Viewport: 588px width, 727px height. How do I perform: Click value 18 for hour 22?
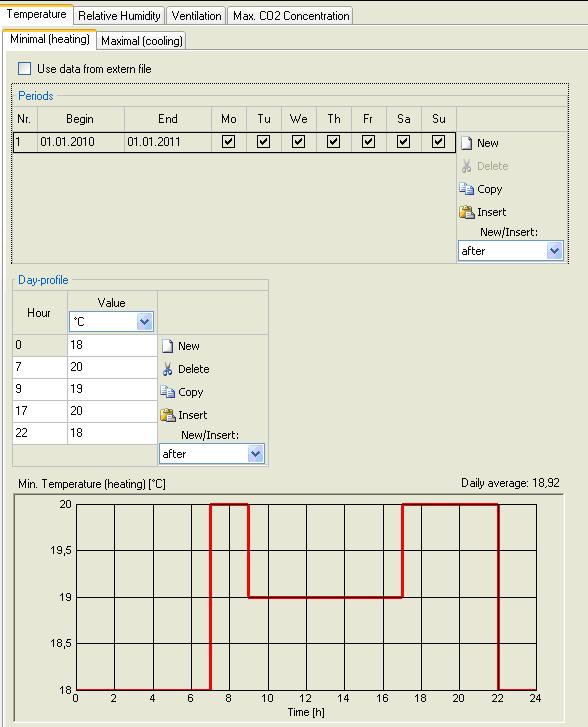click(112, 433)
